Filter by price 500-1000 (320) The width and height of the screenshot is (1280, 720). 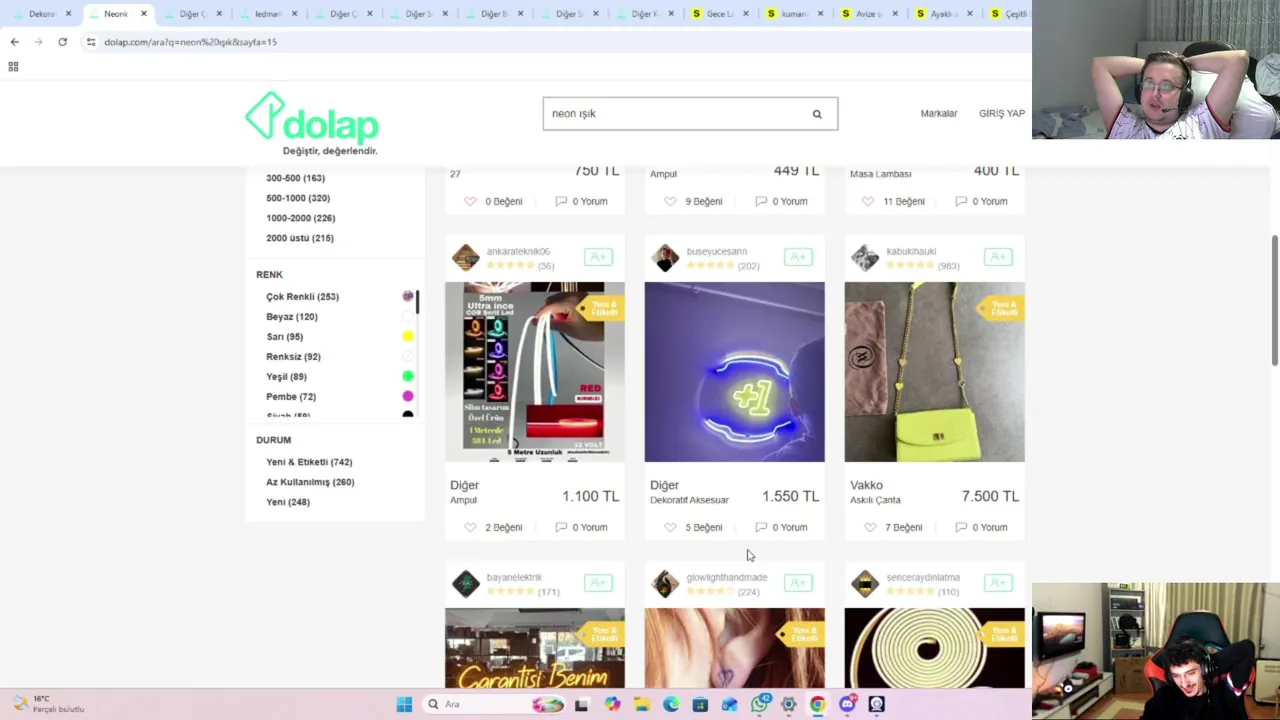tap(298, 198)
